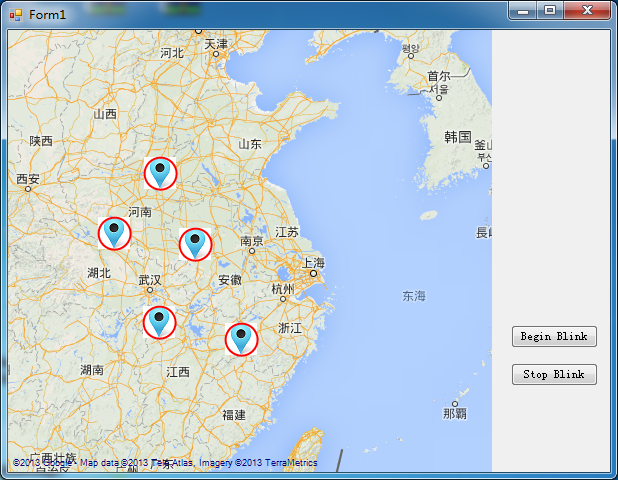The height and width of the screenshot is (480, 618).
Task: Click the marker pin west of 南京
Action: (x=195, y=244)
